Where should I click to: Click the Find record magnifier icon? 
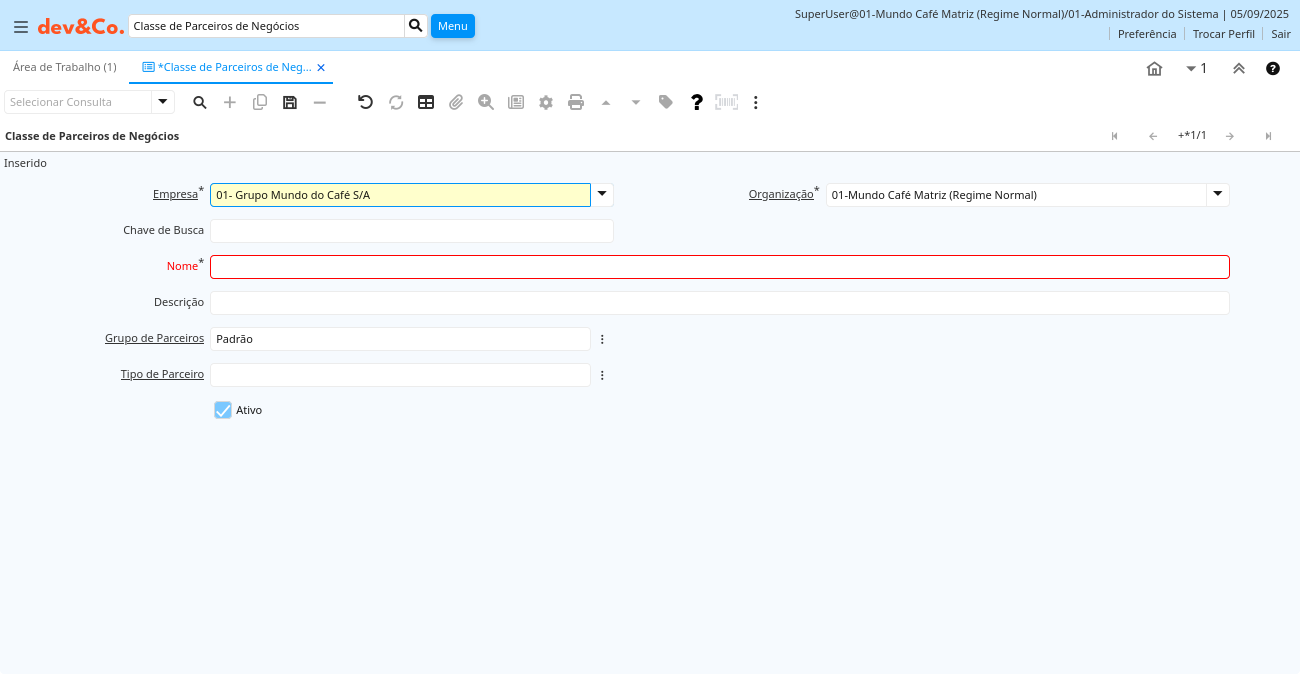pyautogui.click(x=200, y=102)
